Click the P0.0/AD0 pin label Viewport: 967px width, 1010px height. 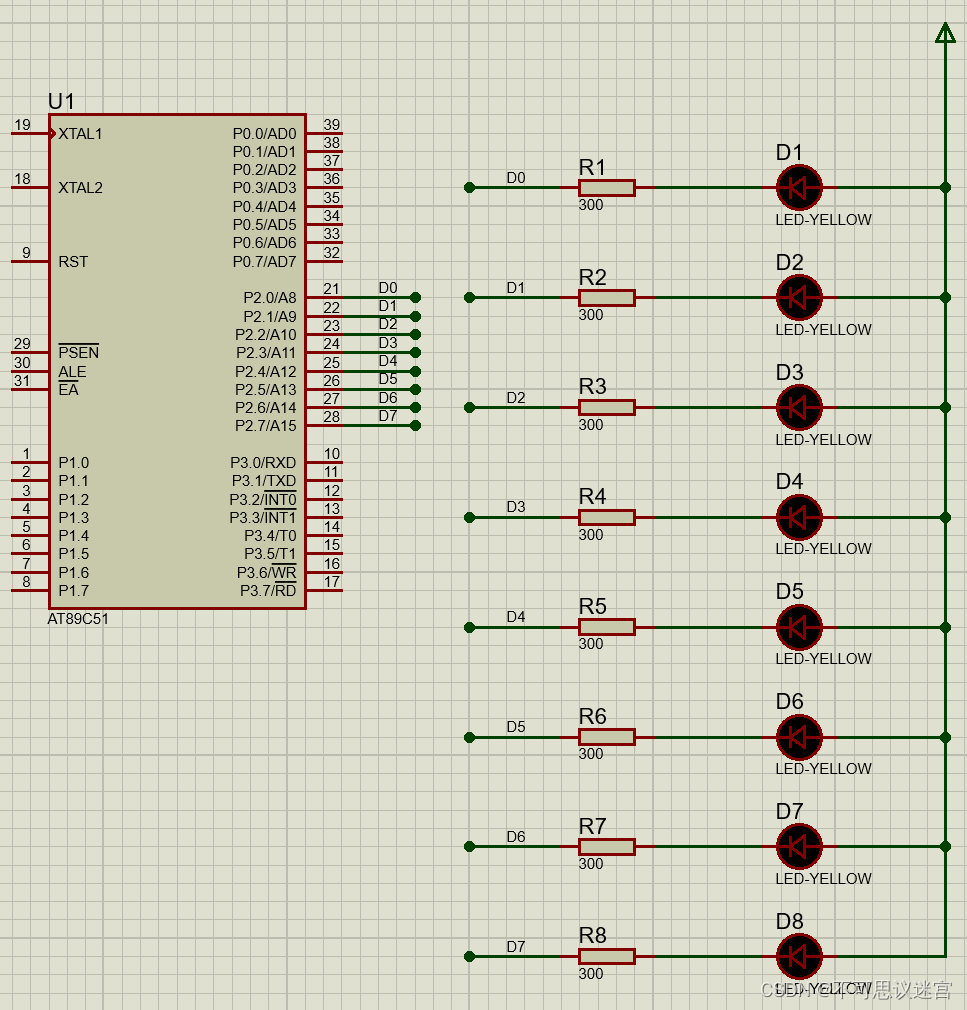click(264, 133)
